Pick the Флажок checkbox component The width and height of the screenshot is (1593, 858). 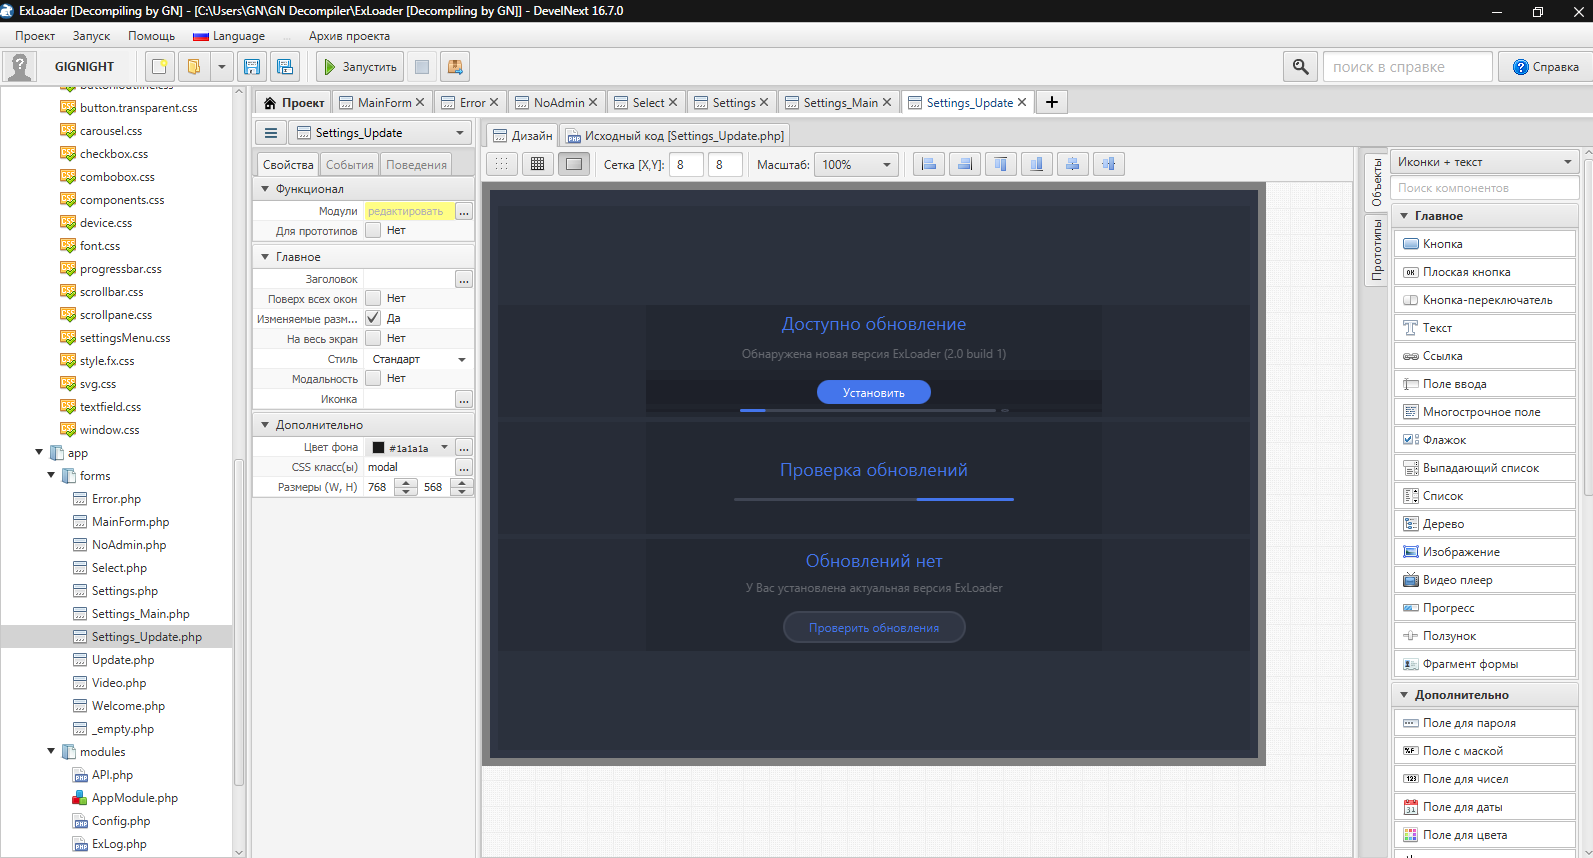(1484, 440)
